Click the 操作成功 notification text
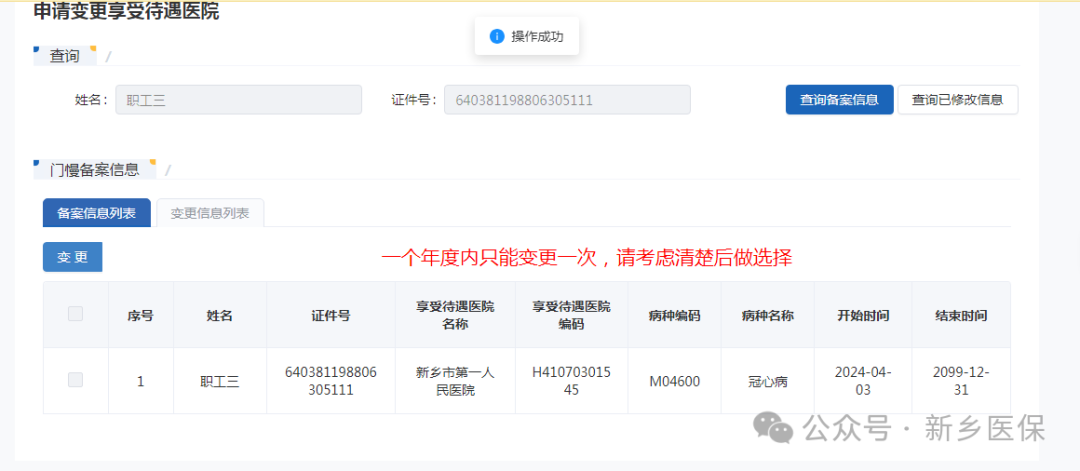The image size is (1080, 471). click(x=537, y=36)
